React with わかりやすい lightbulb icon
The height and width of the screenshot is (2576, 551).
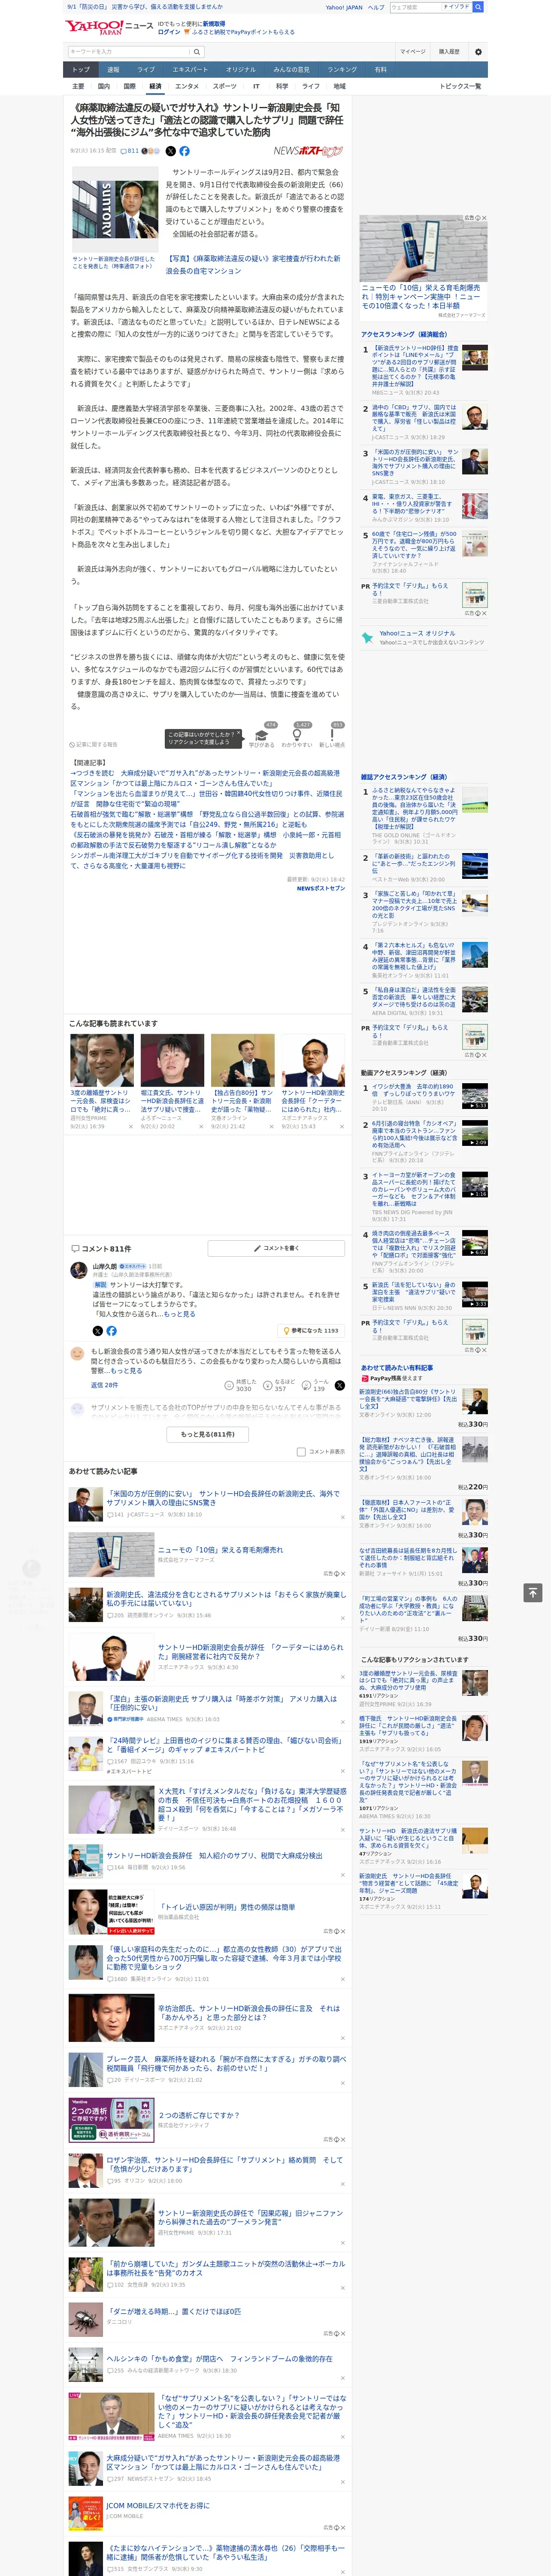(296, 735)
